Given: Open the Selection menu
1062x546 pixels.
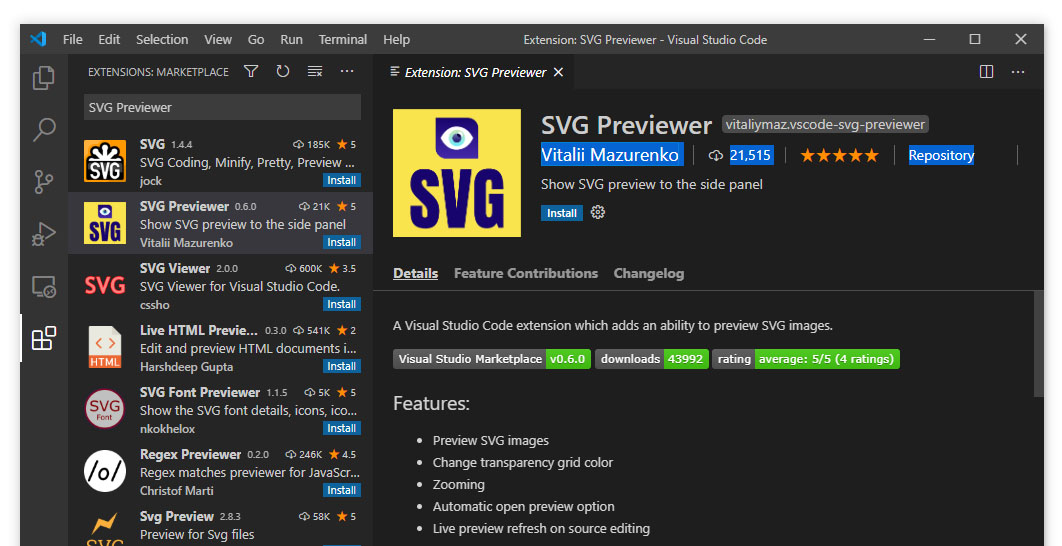Looking at the screenshot, I should coord(162,39).
